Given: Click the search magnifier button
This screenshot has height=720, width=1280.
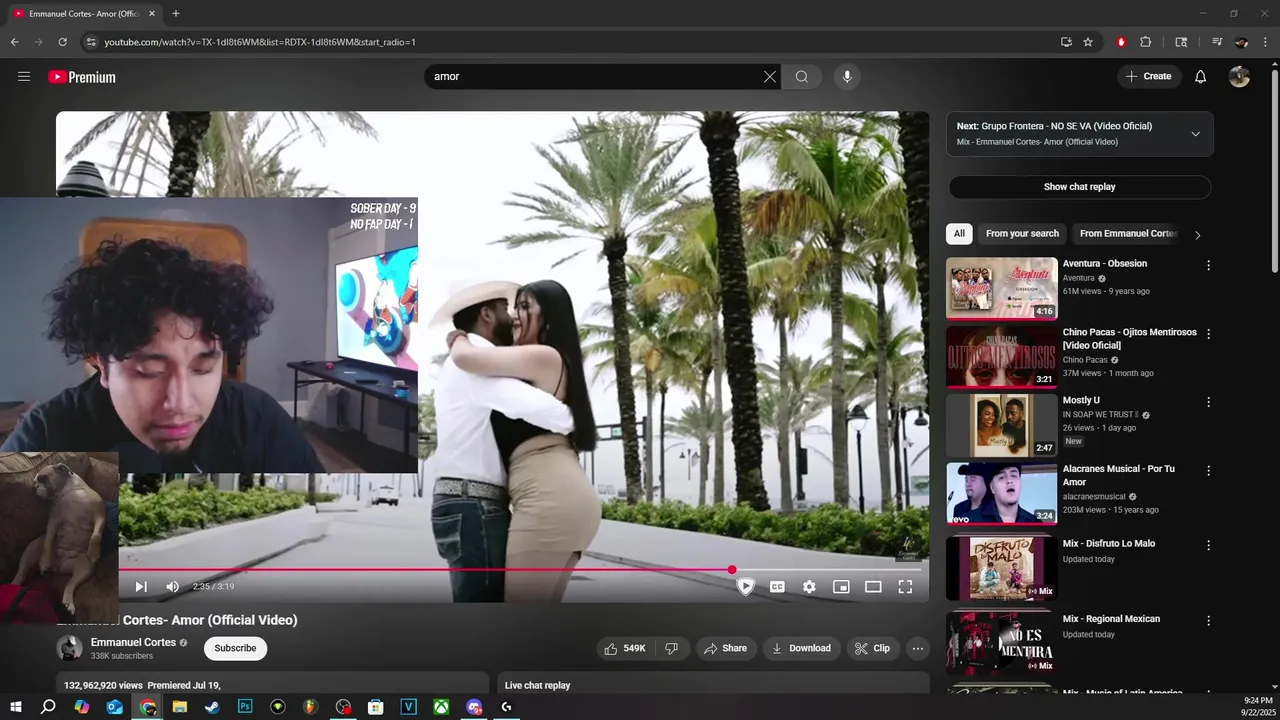Looking at the screenshot, I should (802, 76).
